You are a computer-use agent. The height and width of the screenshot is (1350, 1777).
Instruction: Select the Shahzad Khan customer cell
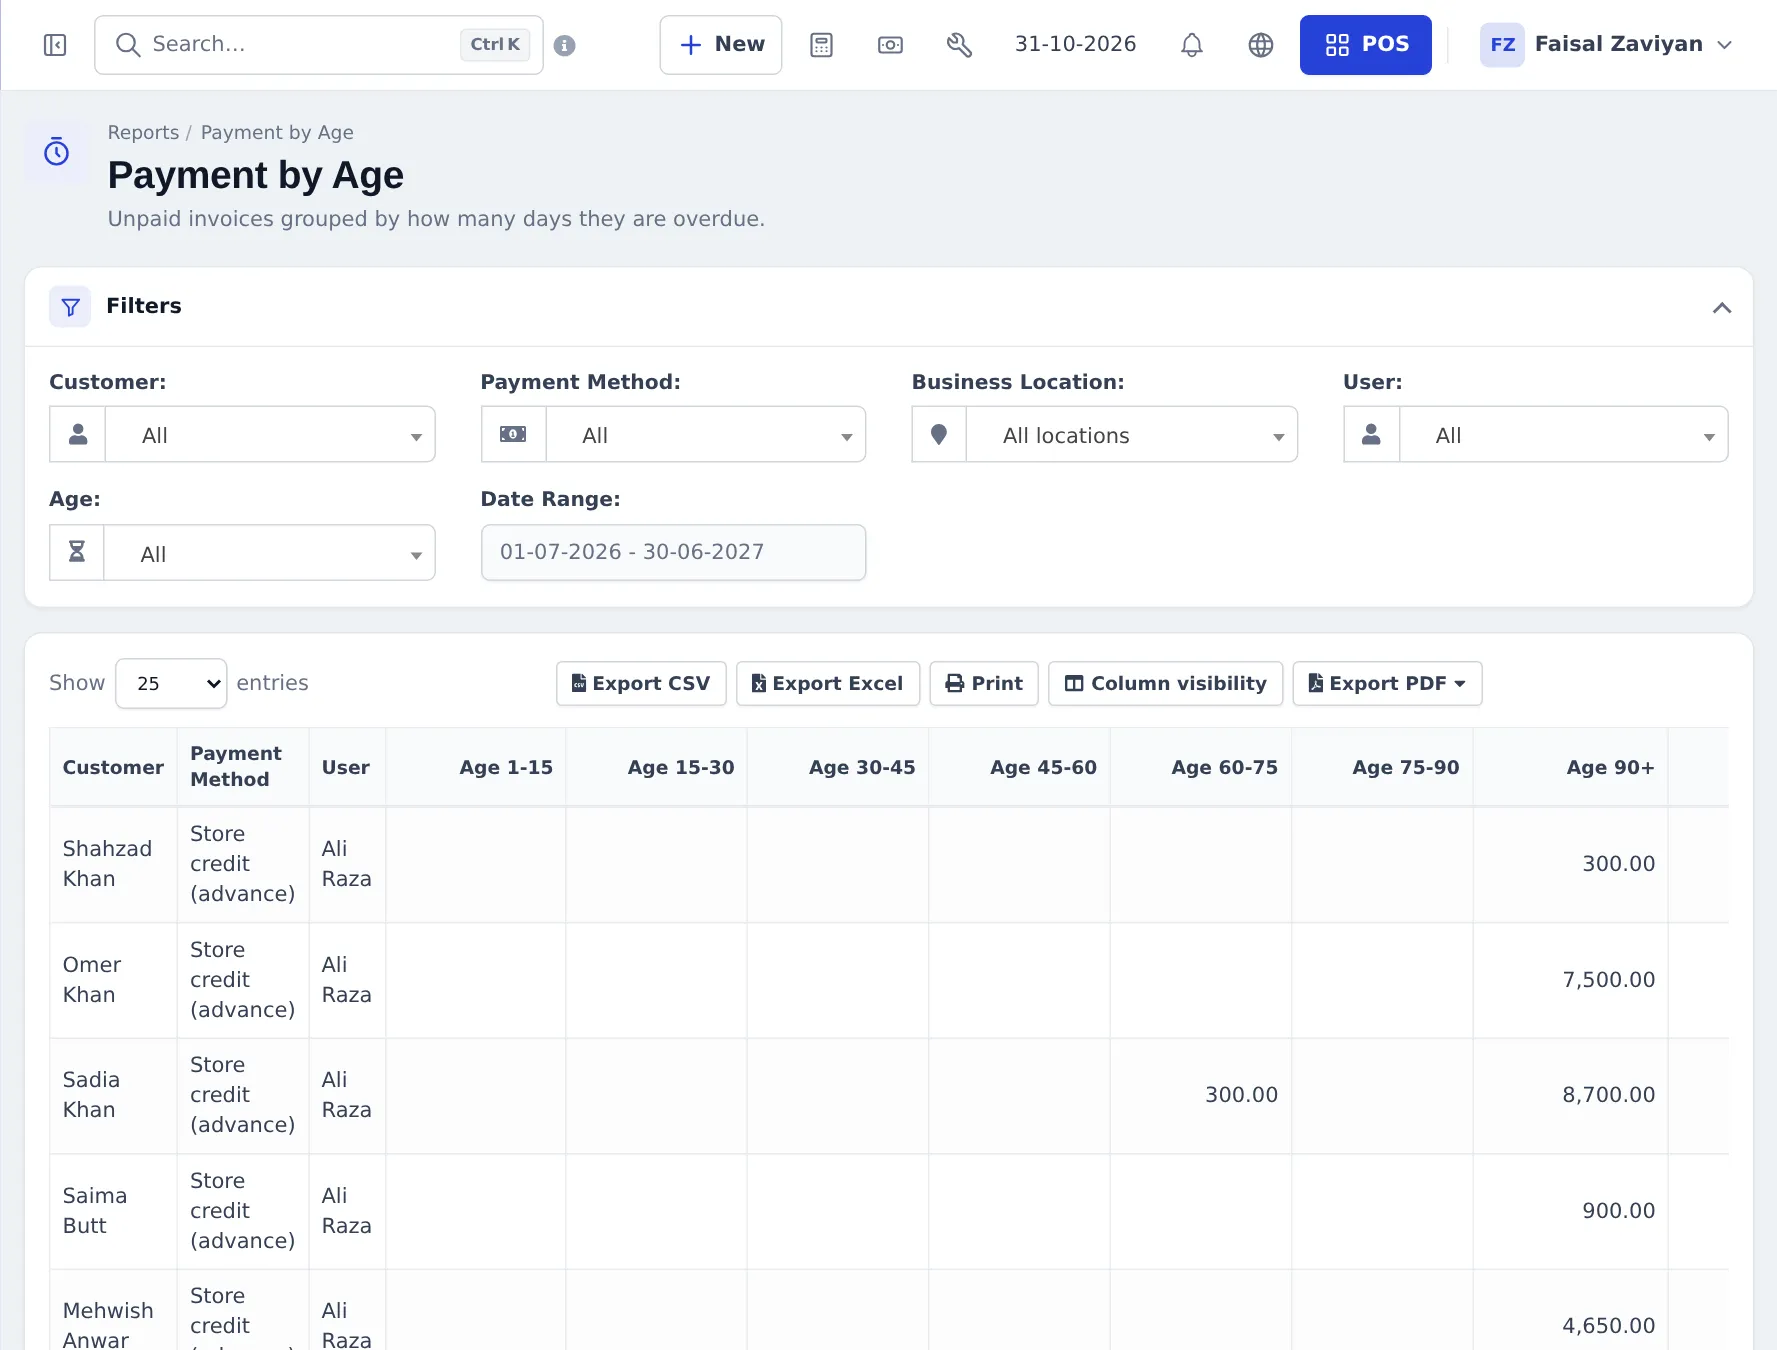pos(113,864)
